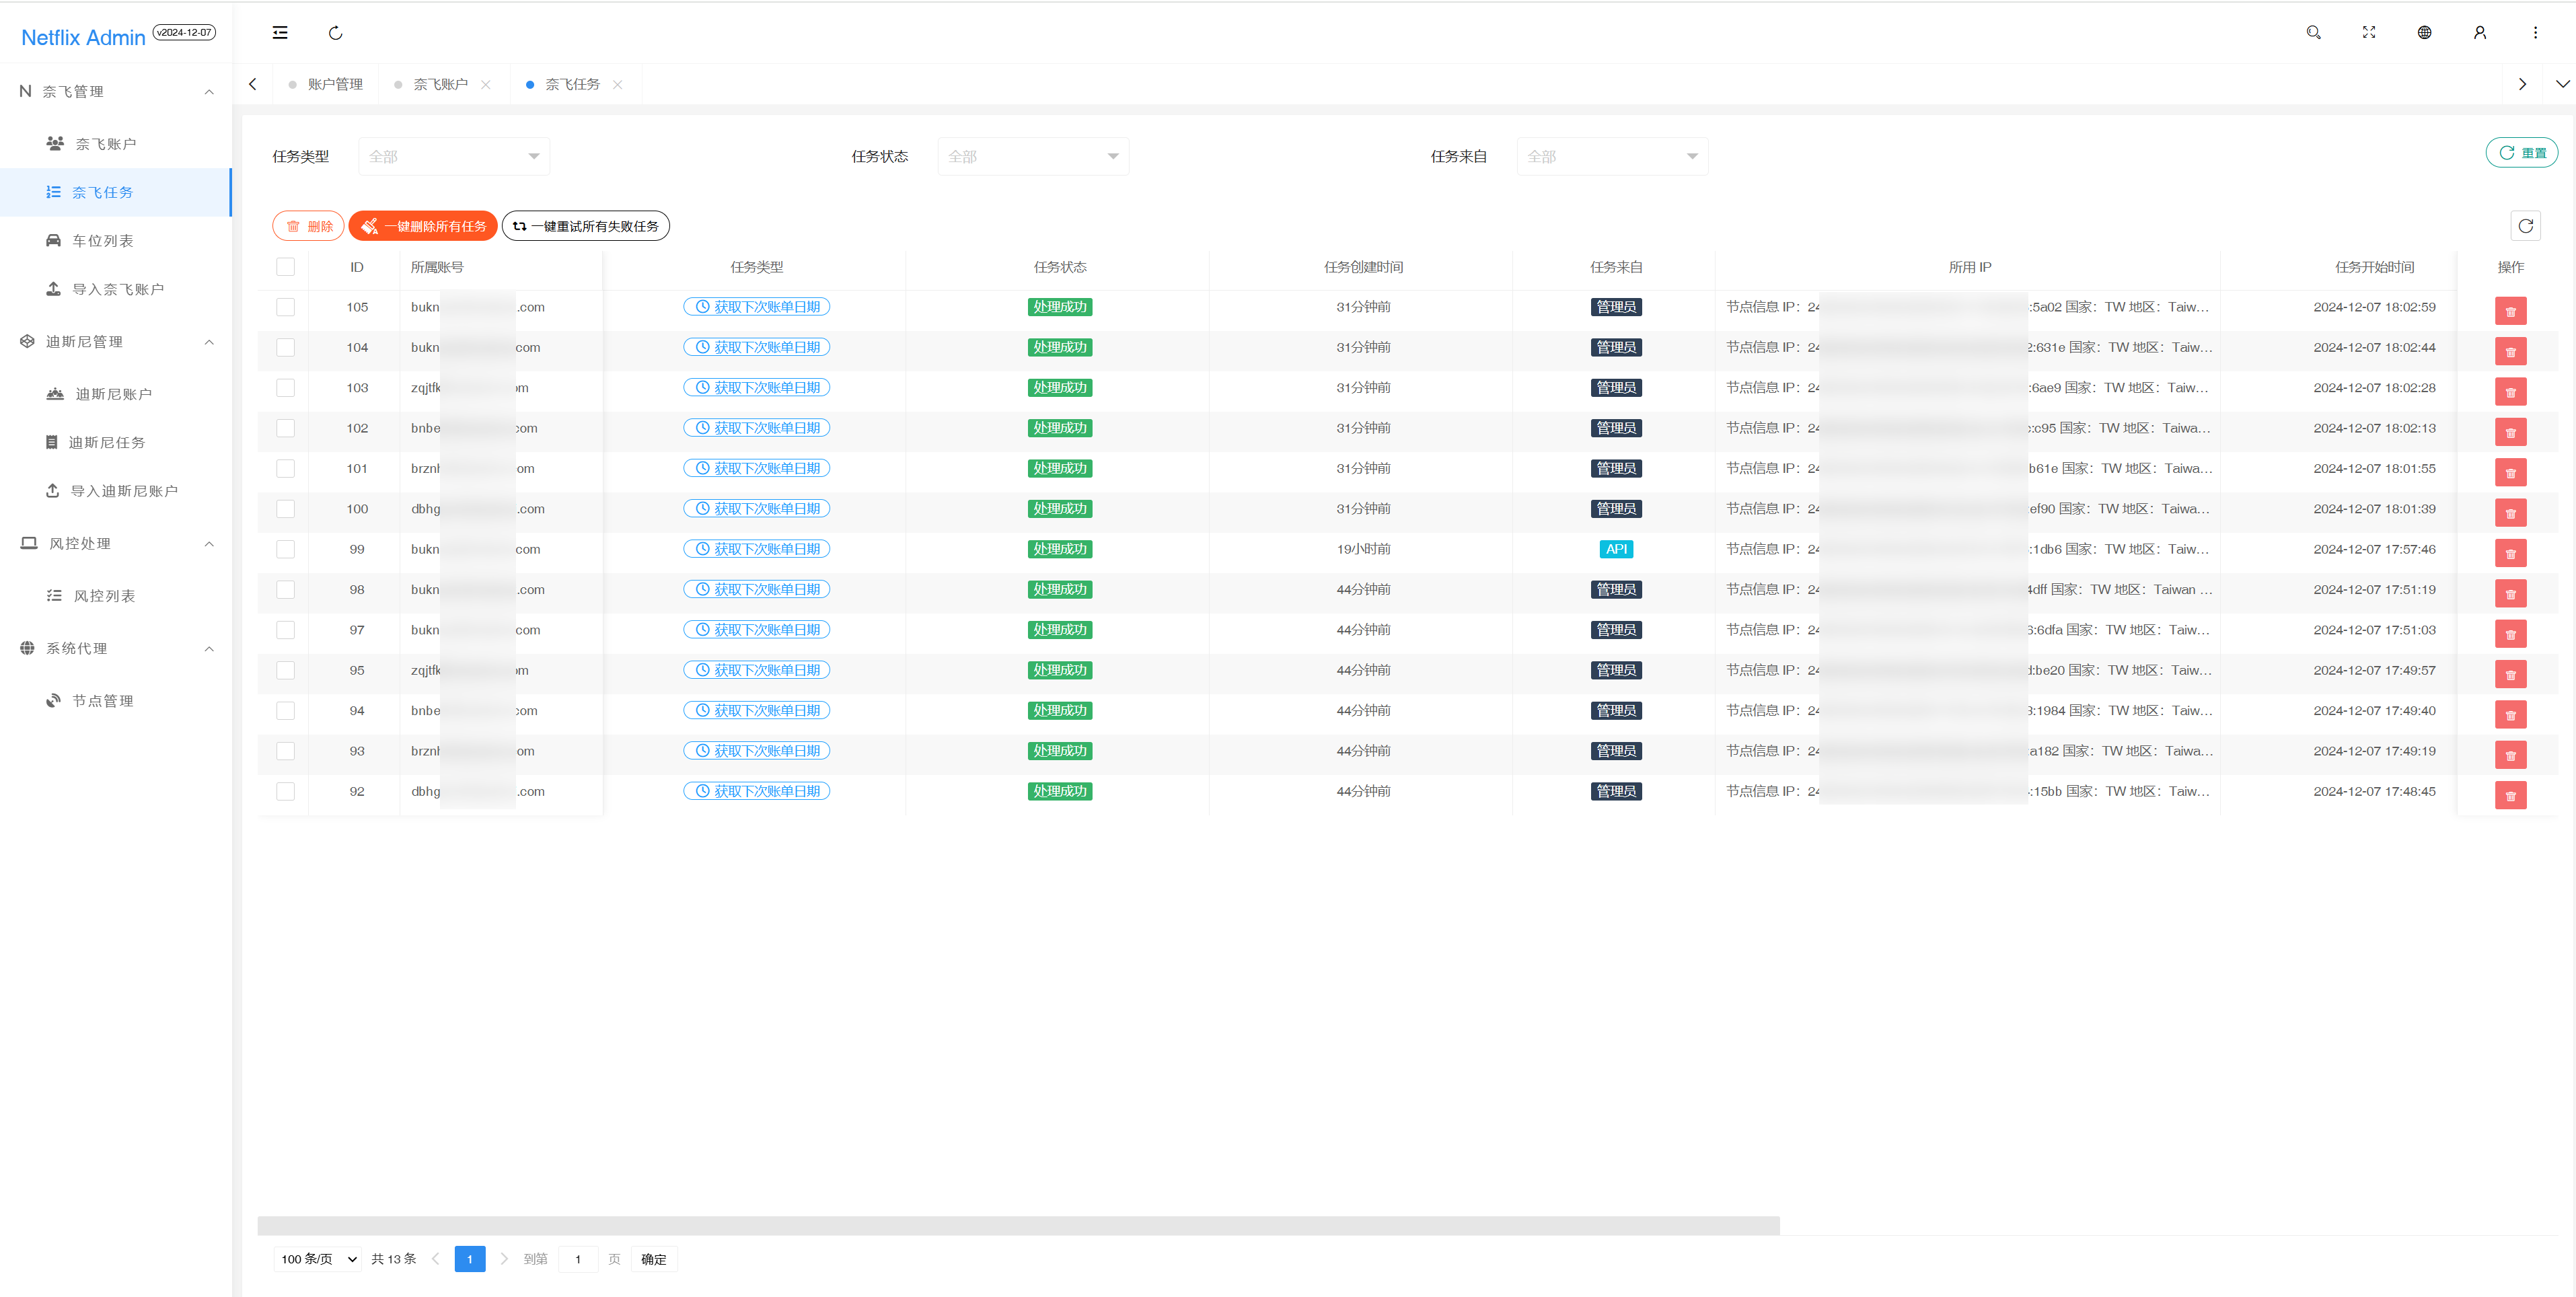Screen dimensions: 2576x1297
Task: Delete task row with ID 93
Action: click(2510, 755)
